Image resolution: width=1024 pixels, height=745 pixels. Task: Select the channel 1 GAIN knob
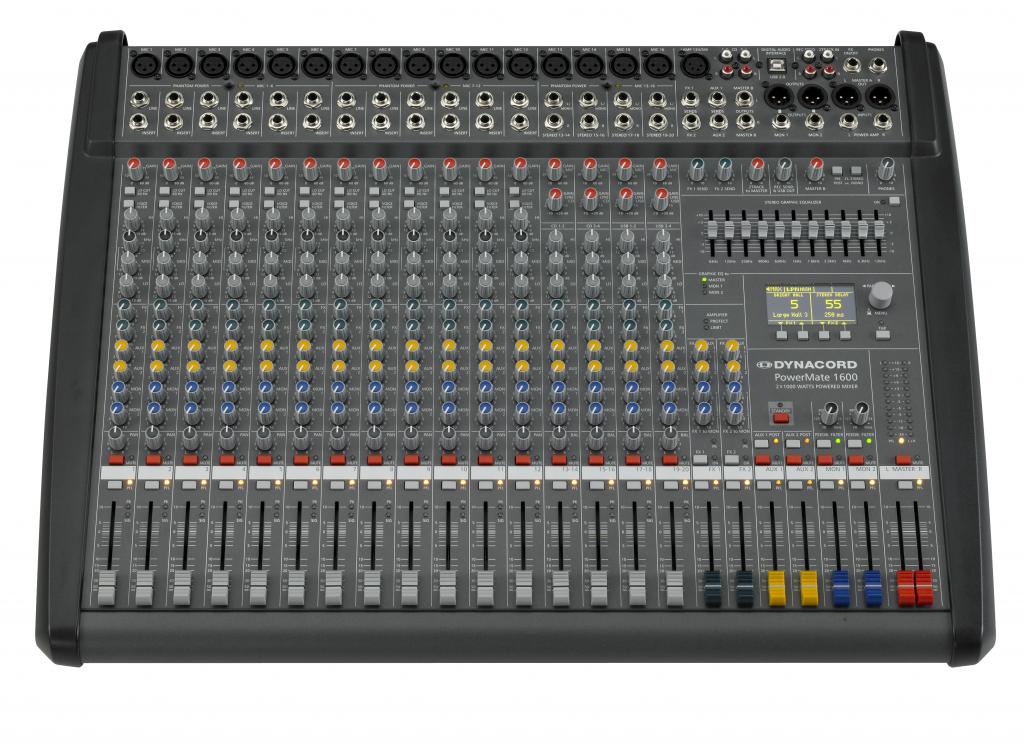[x=133, y=163]
